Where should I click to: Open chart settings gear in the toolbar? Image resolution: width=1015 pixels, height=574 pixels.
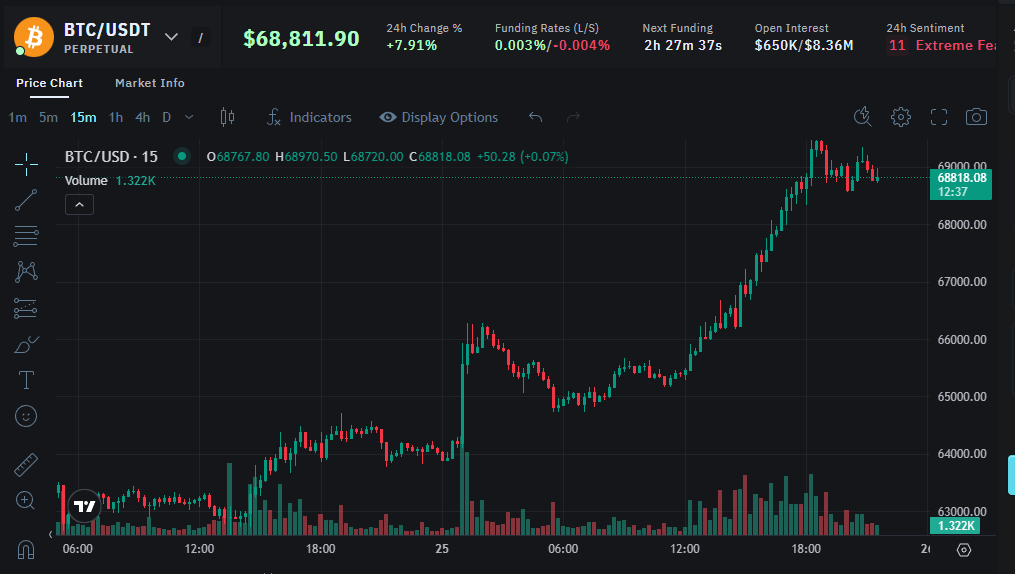(x=900, y=116)
